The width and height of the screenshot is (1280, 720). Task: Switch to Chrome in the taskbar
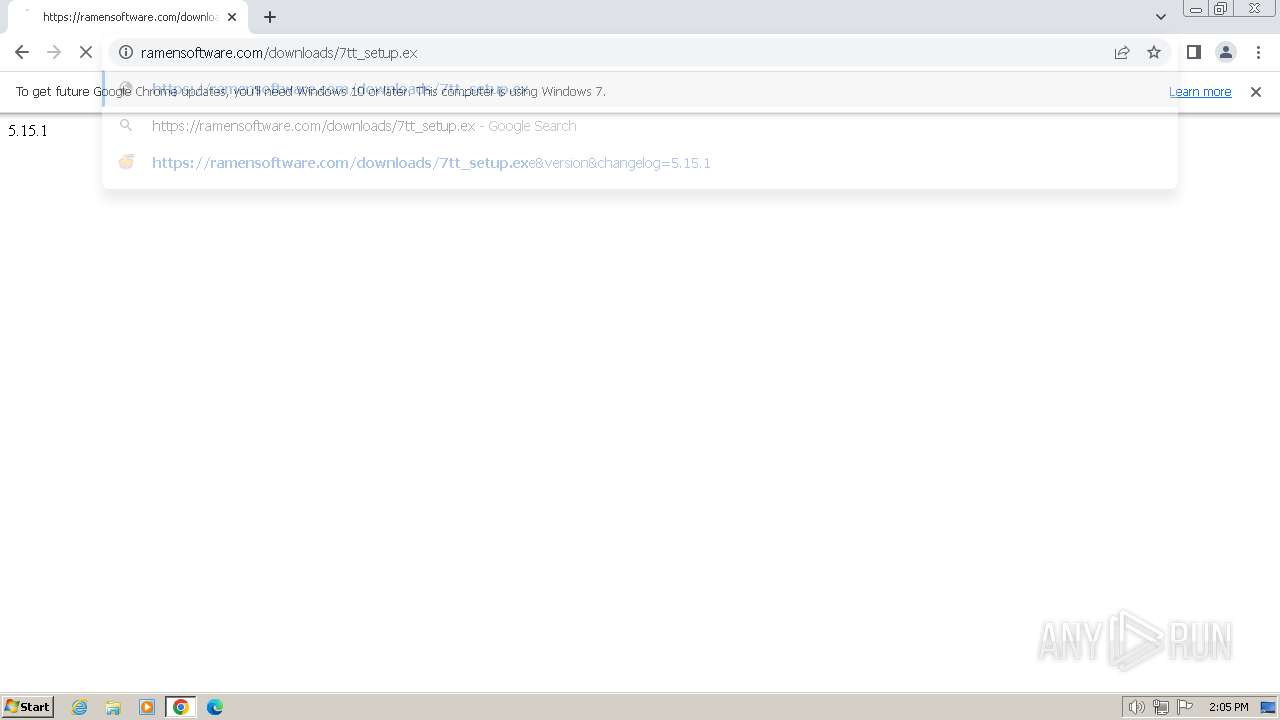click(181, 707)
